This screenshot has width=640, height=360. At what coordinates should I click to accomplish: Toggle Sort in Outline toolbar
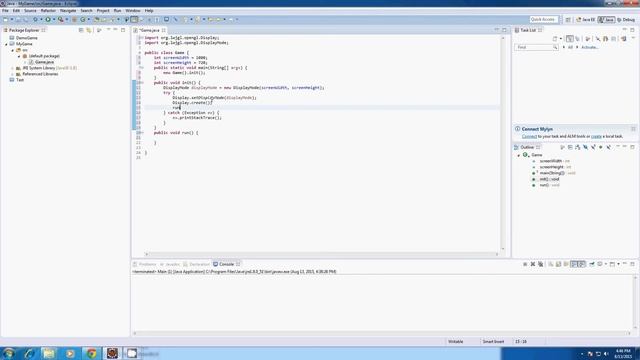click(x=578, y=147)
